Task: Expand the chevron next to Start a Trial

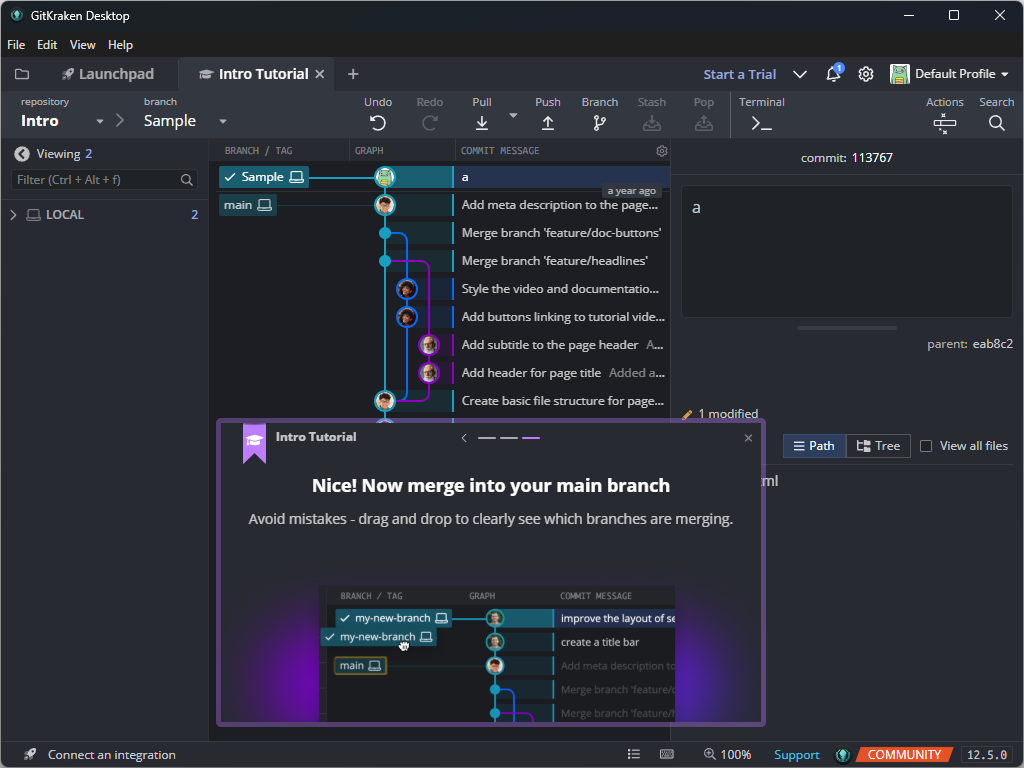Action: click(x=799, y=74)
